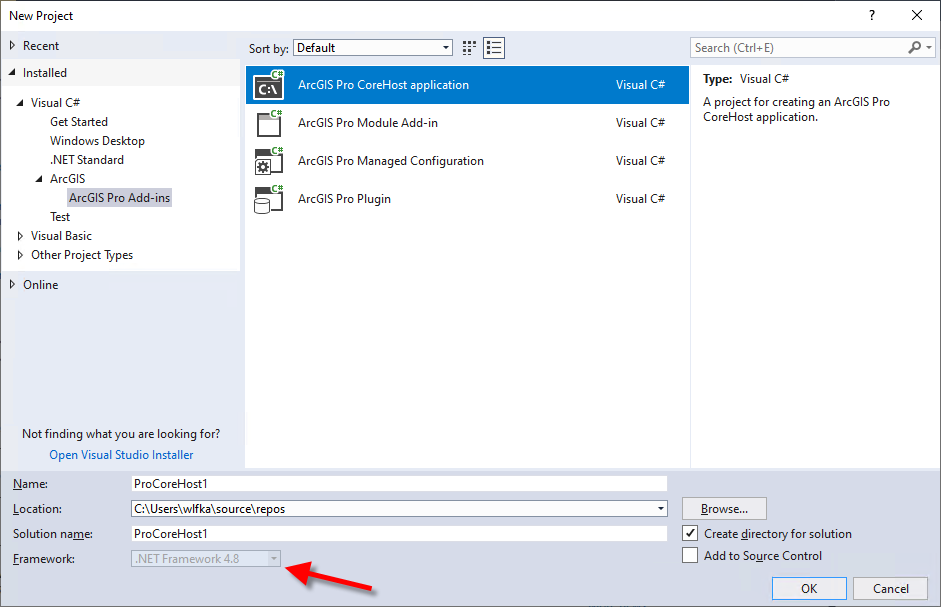Switch template list to medium icons view
The width and height of the screenshot is (941, 607).
click(469, 47)
